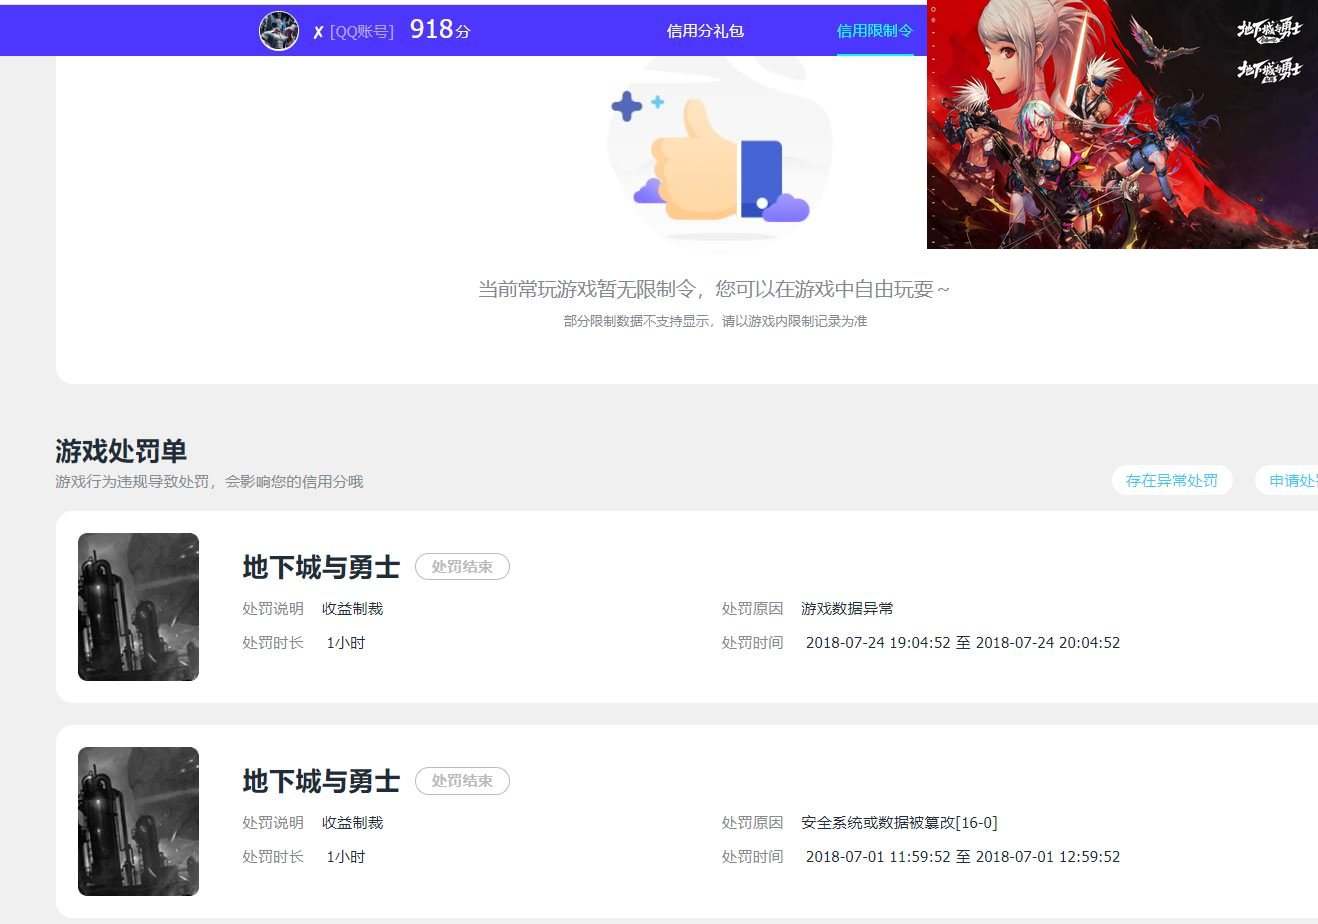Click the 存在异常处罚 button

click(1172, 480)
